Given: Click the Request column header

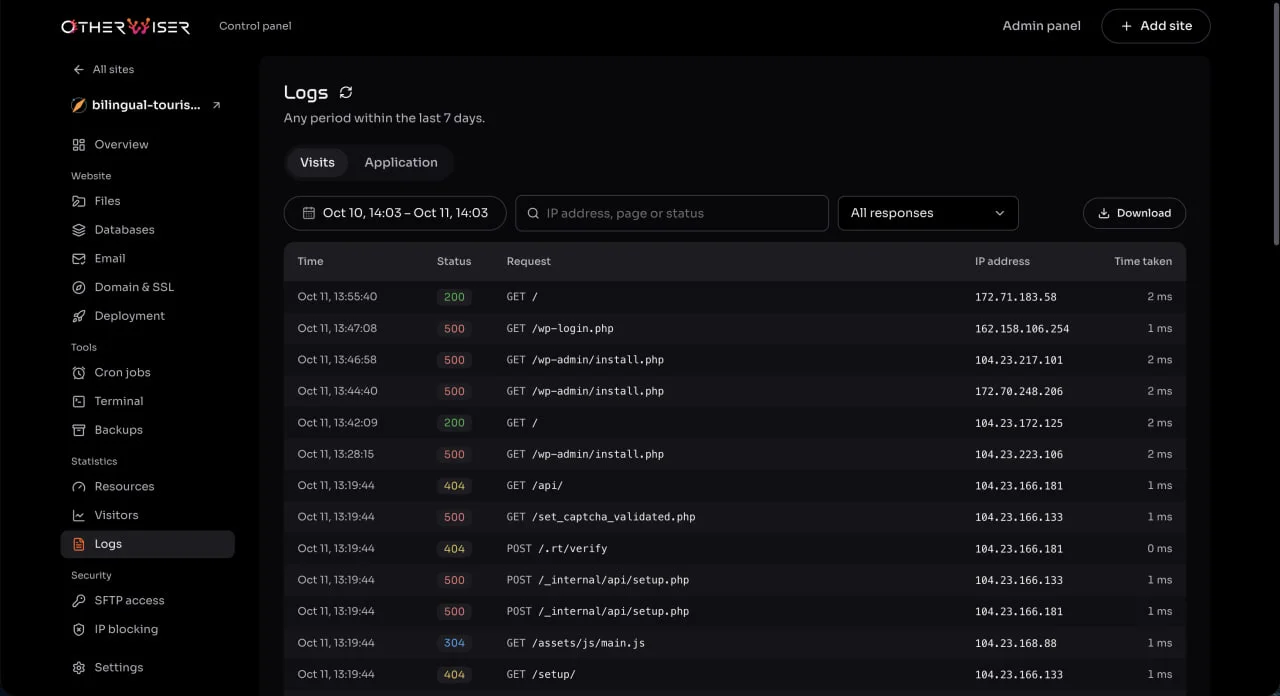Looking at the screenshot, I should pos(529,261).
